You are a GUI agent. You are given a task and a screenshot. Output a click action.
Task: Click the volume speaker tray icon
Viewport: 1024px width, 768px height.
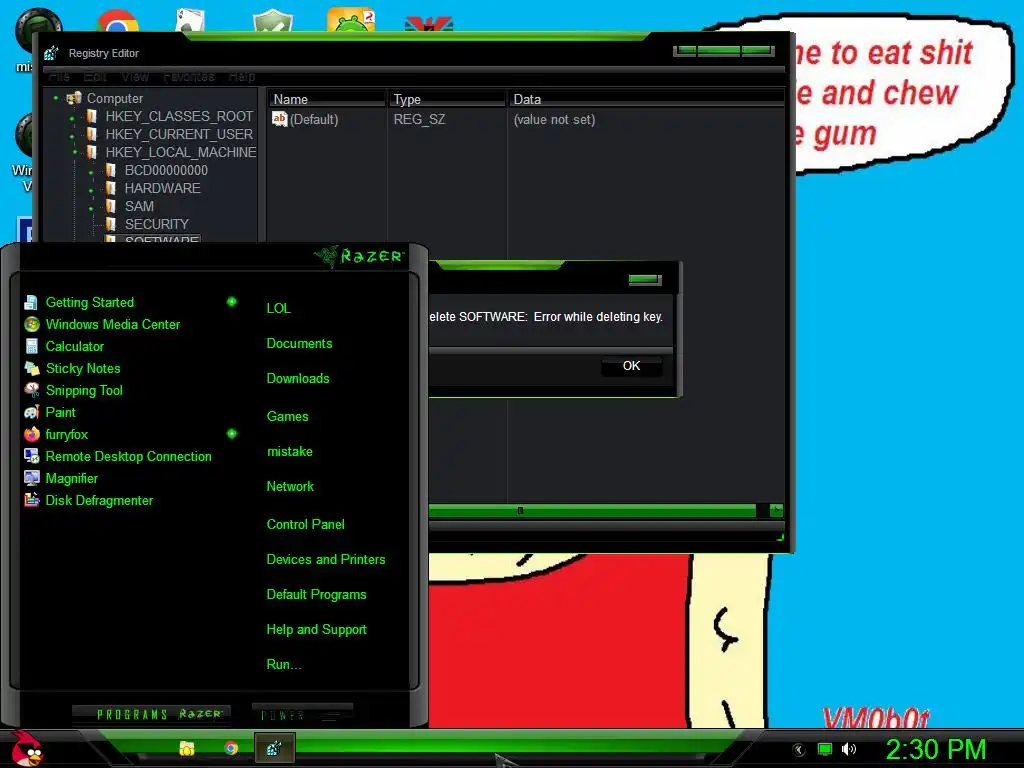coord(848,749)
